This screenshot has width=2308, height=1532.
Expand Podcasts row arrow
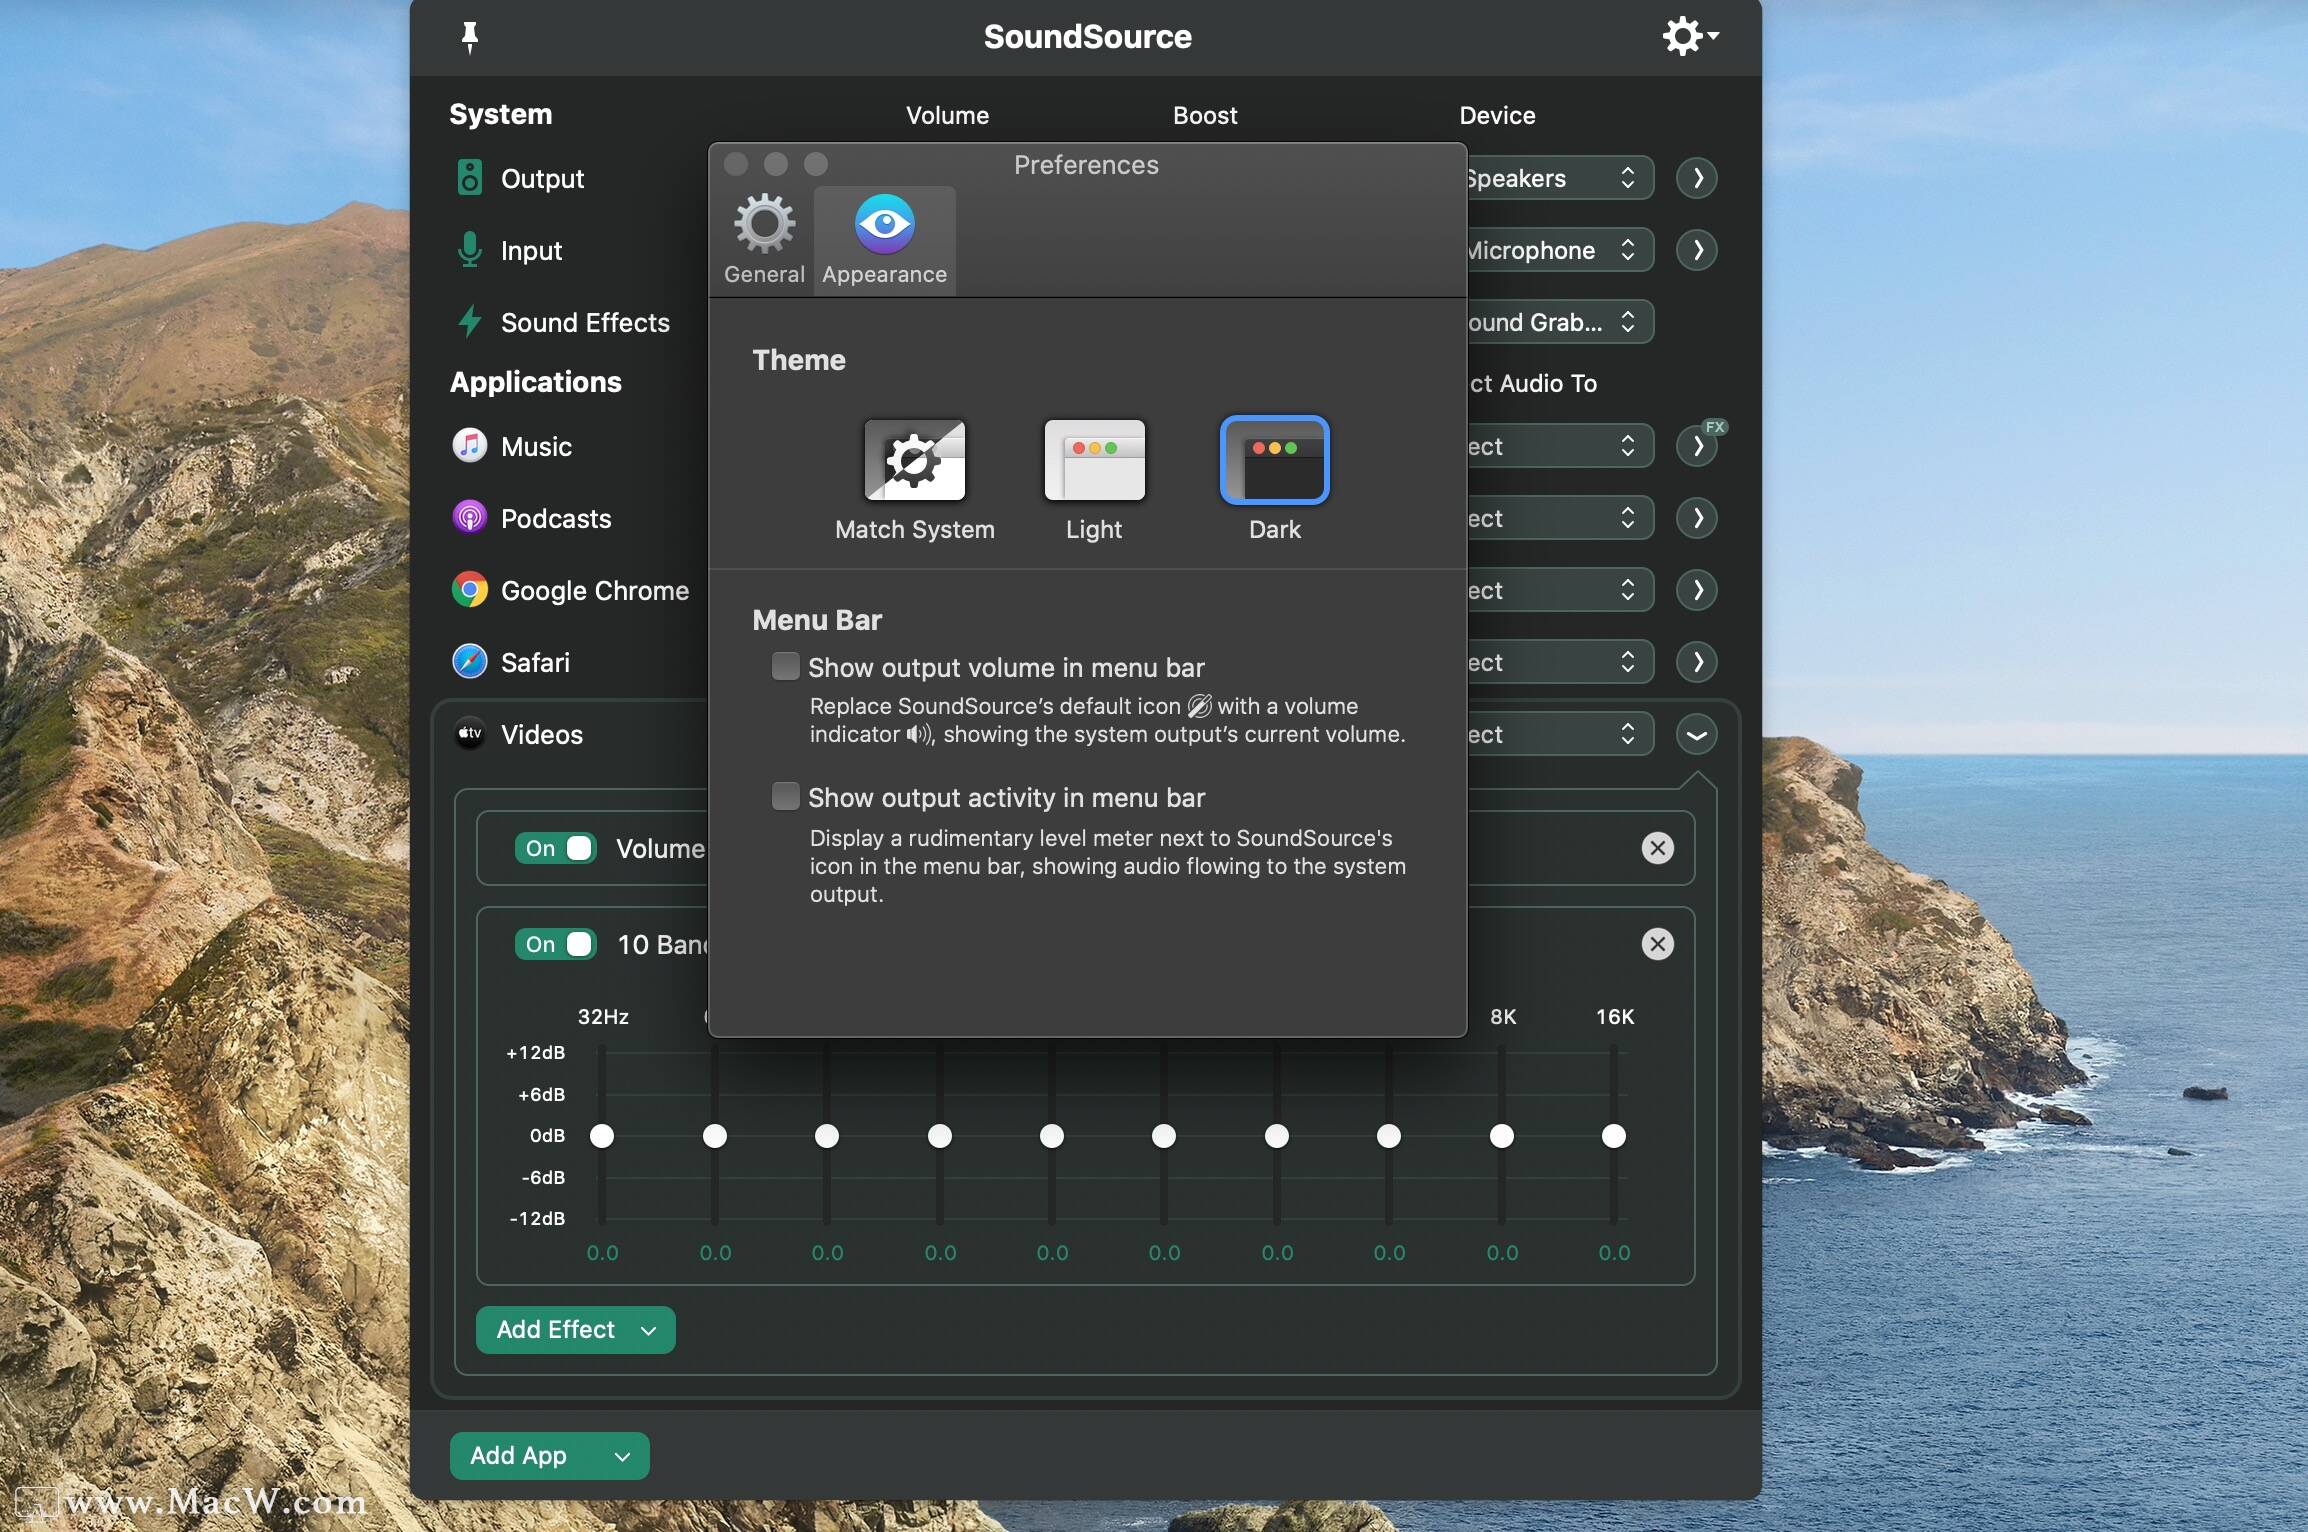tap(1697, 518)
